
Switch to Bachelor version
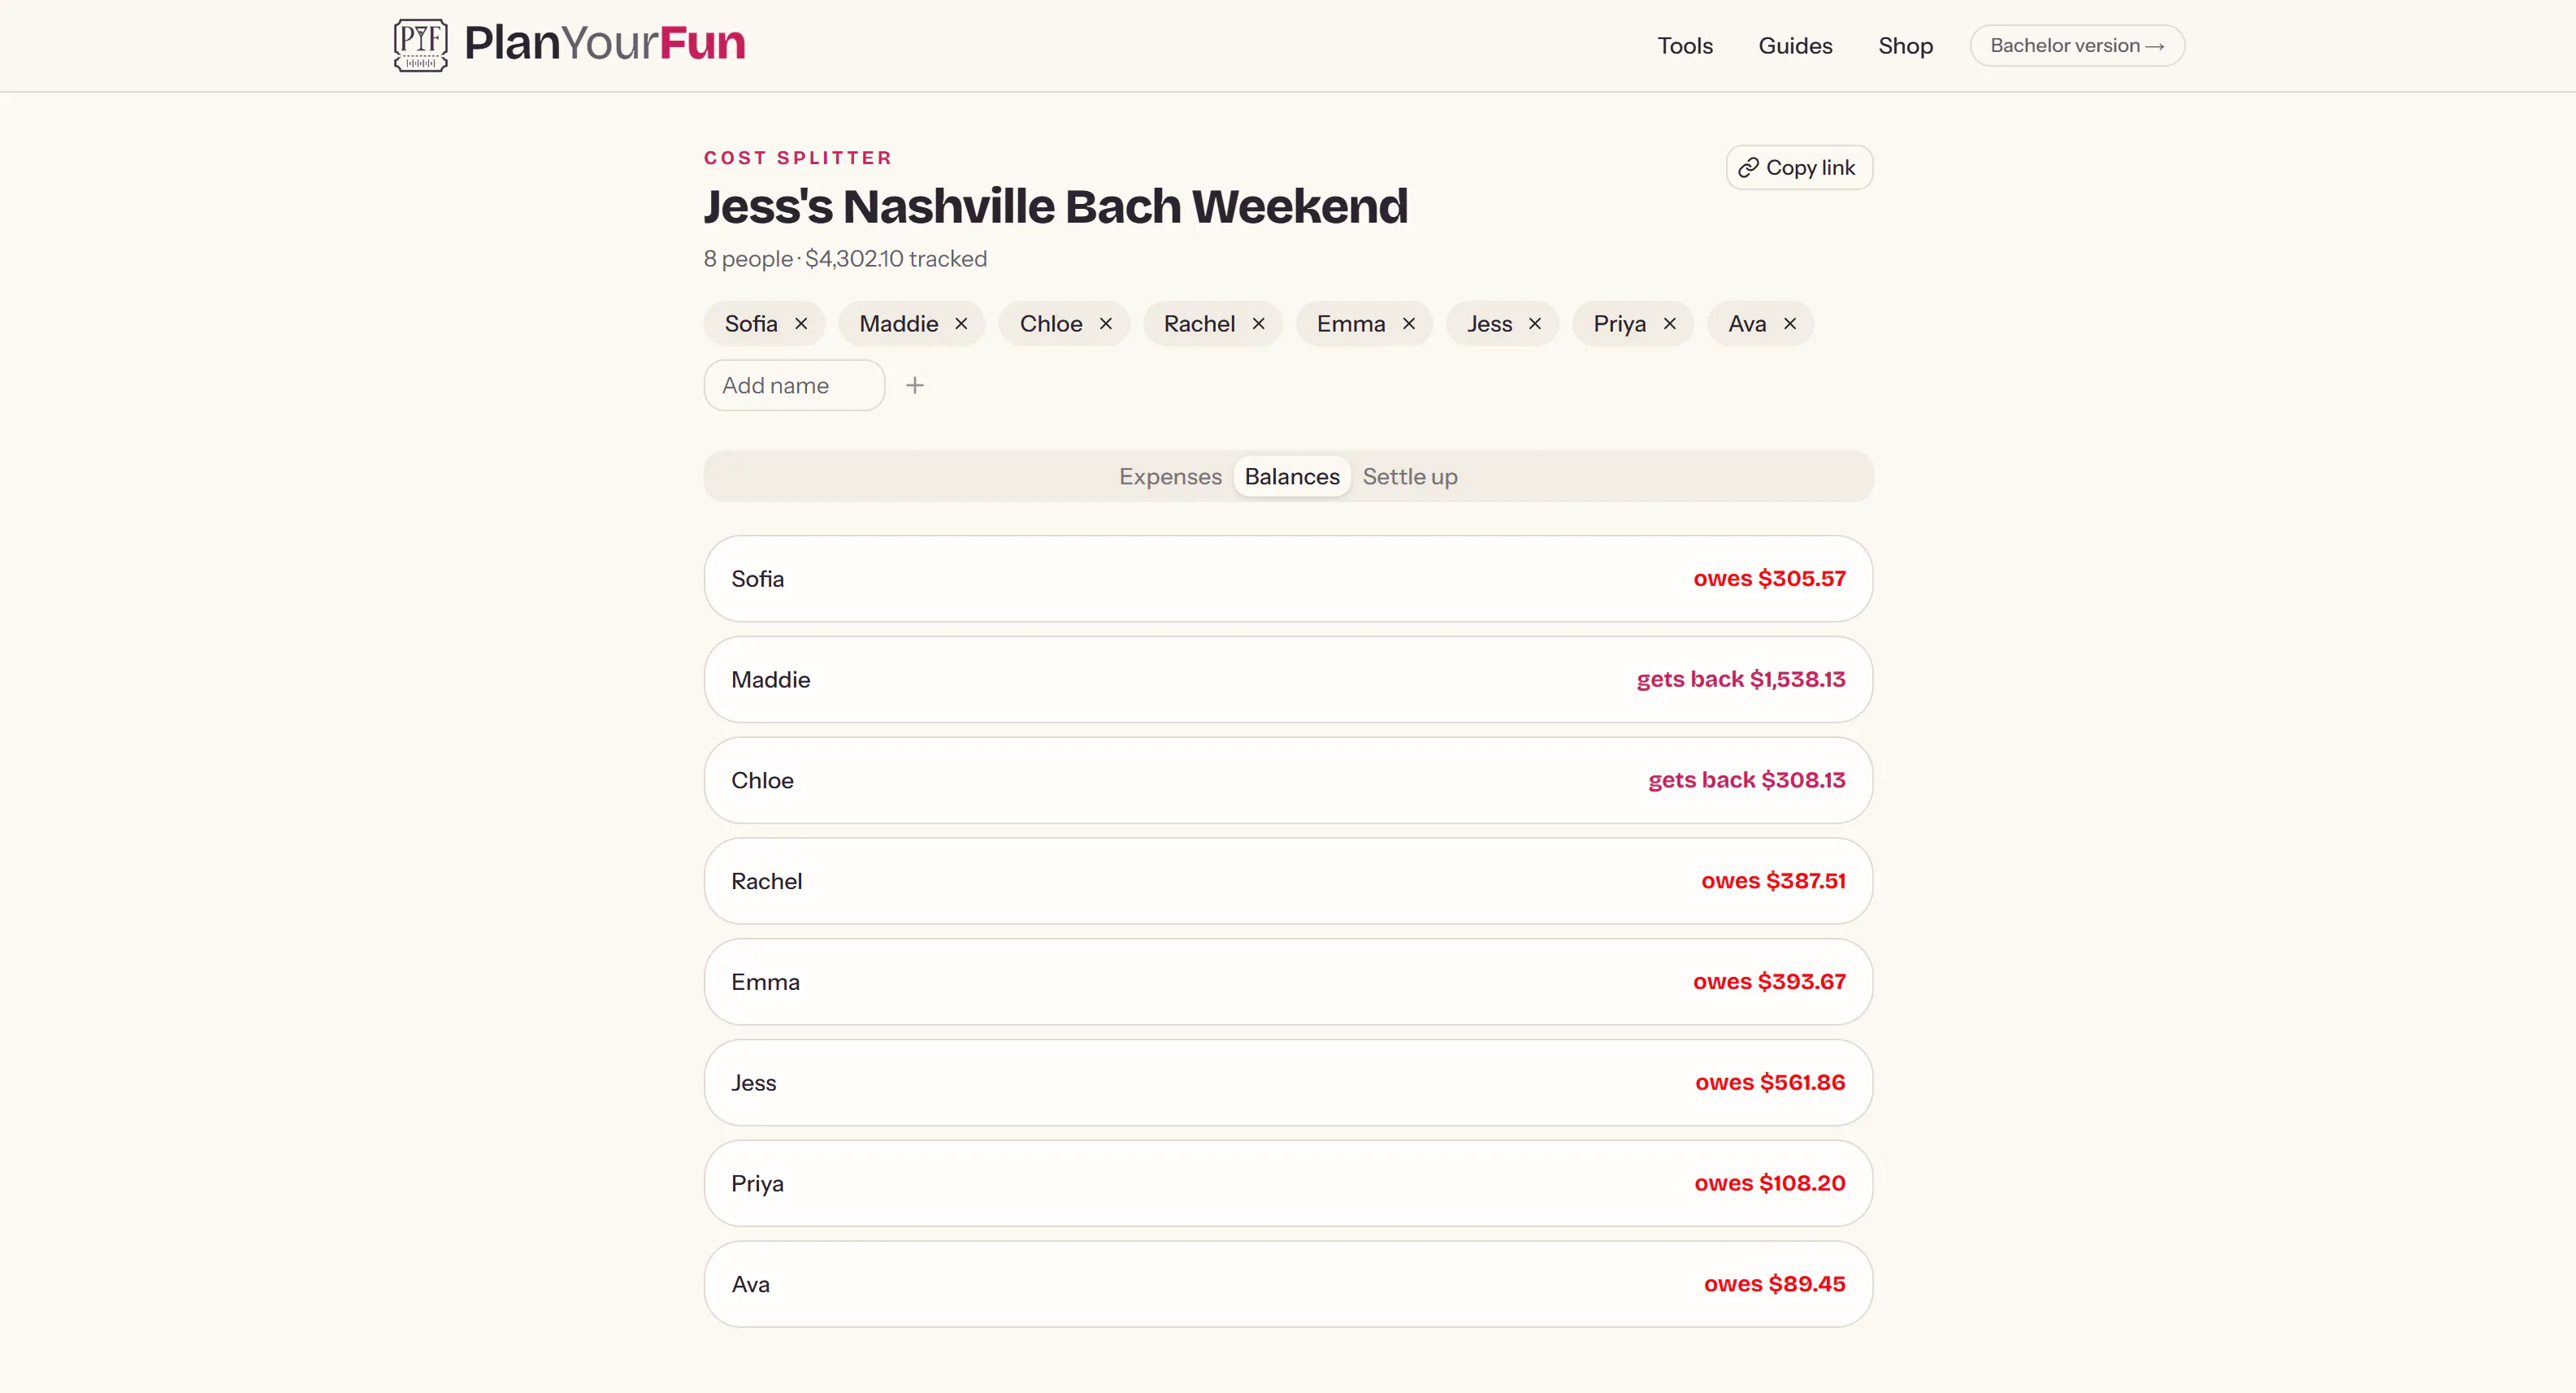(2077, 46)
